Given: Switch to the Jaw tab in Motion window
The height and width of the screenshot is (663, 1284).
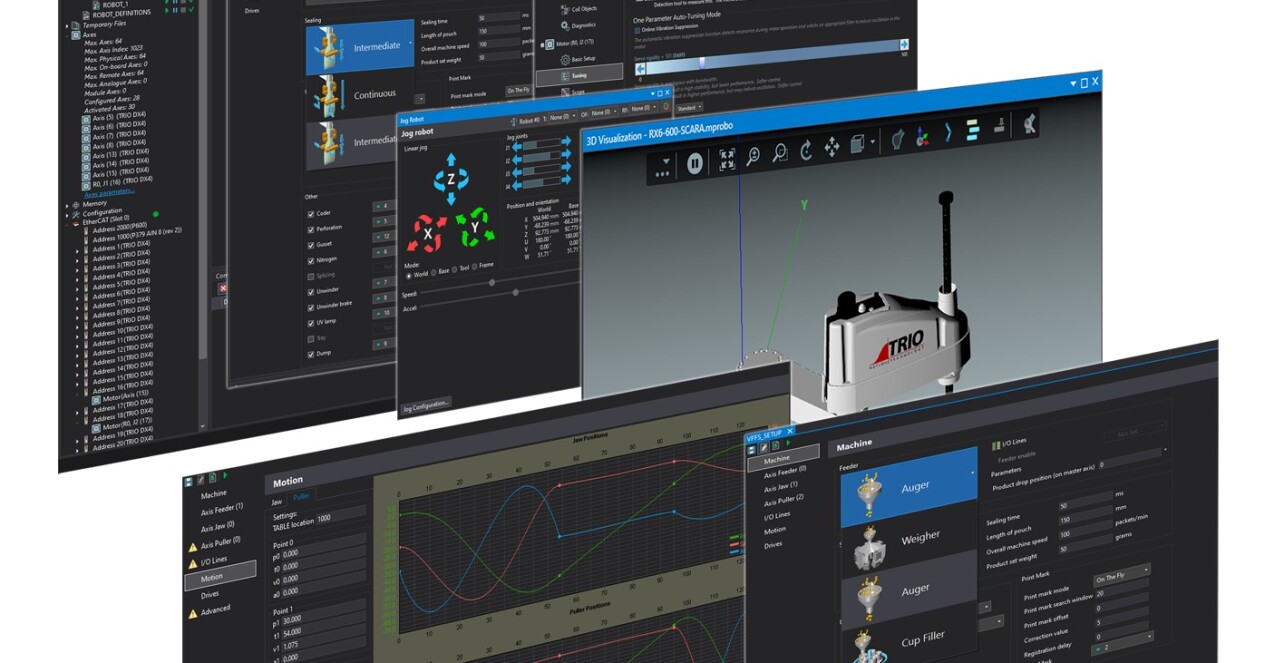Looking at the screenshot, I should (277, 500).
